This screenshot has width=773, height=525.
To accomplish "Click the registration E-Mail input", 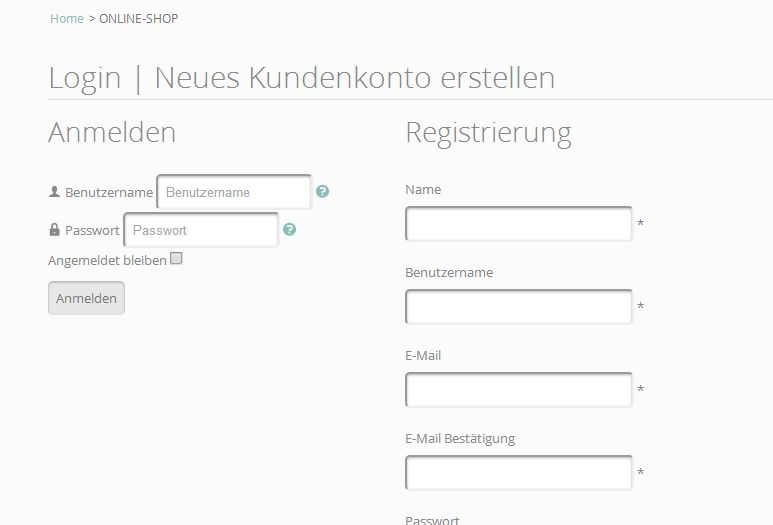I will pyautogui.click(x=518, y=390).
